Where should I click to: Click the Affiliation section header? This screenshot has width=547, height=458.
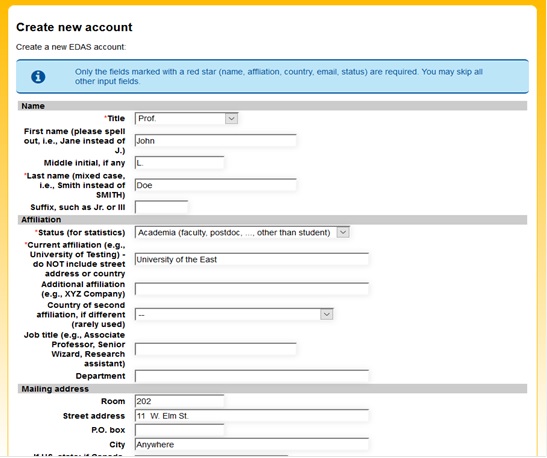coord(272,220)
